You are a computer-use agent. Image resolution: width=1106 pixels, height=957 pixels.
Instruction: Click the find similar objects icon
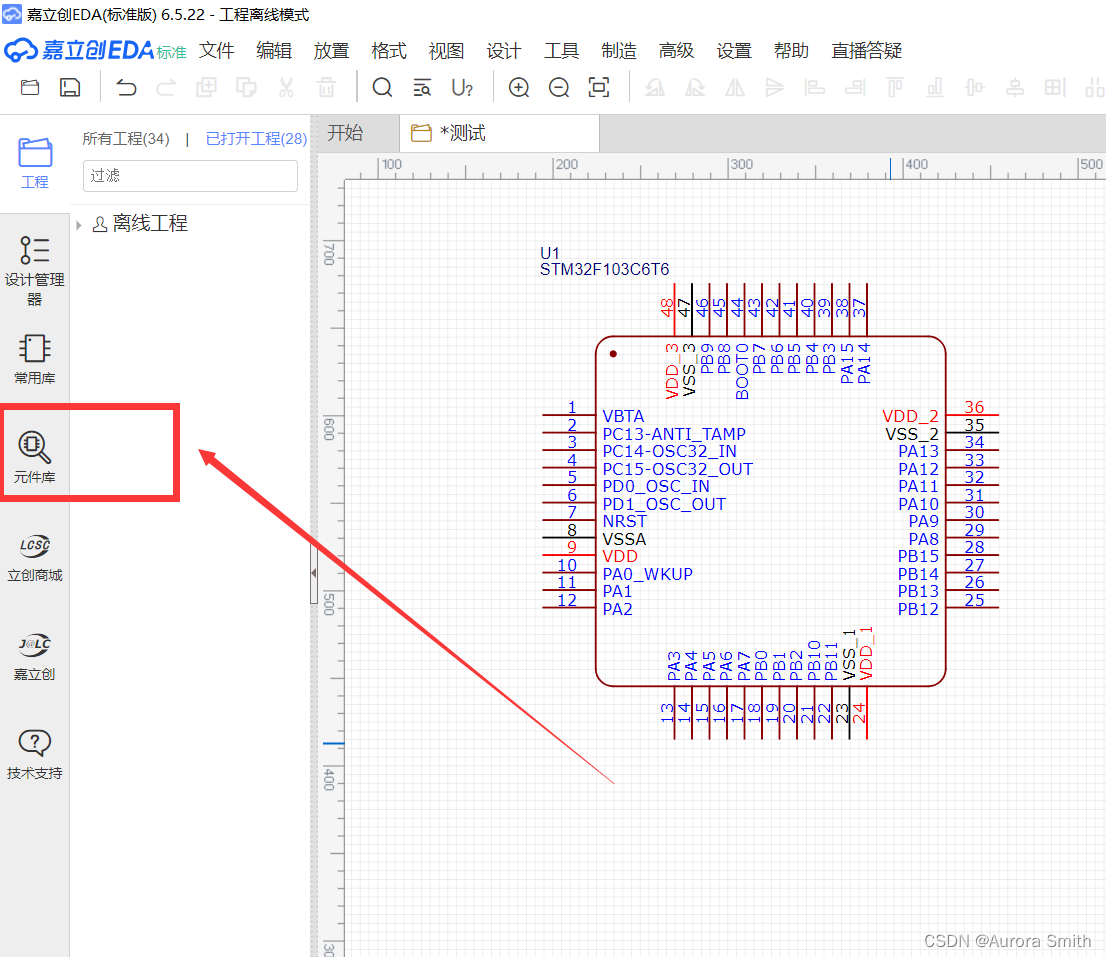pos(422,87)
